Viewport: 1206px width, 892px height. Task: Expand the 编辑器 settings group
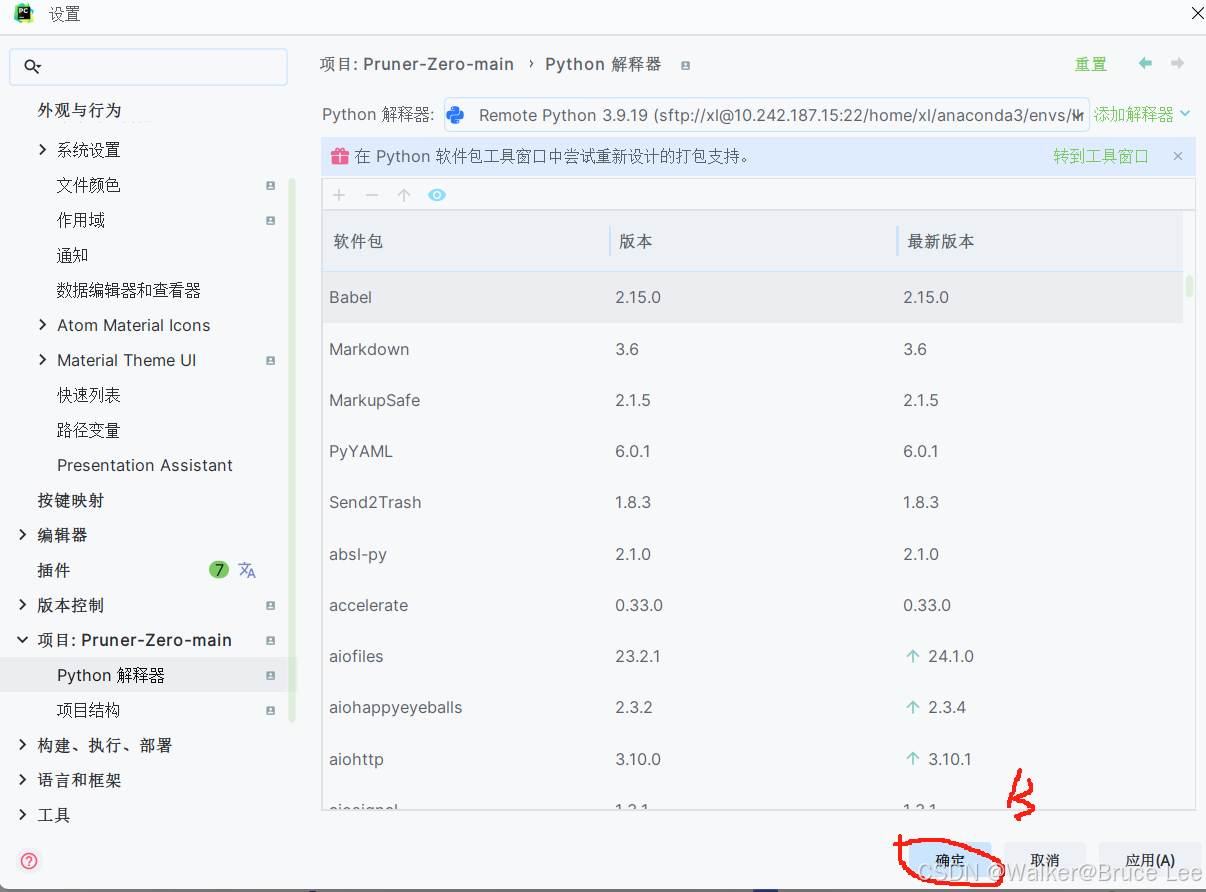tap(23, 535)
